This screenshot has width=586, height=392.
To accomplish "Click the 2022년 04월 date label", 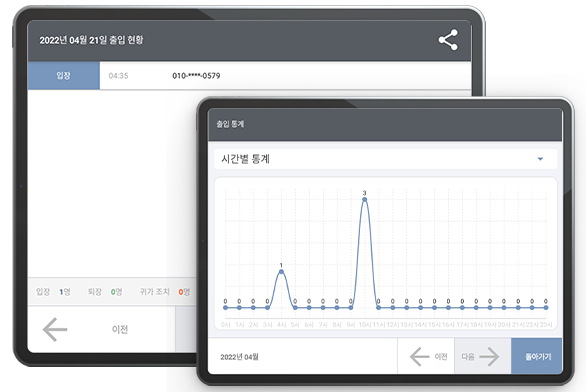I will 239,357.
